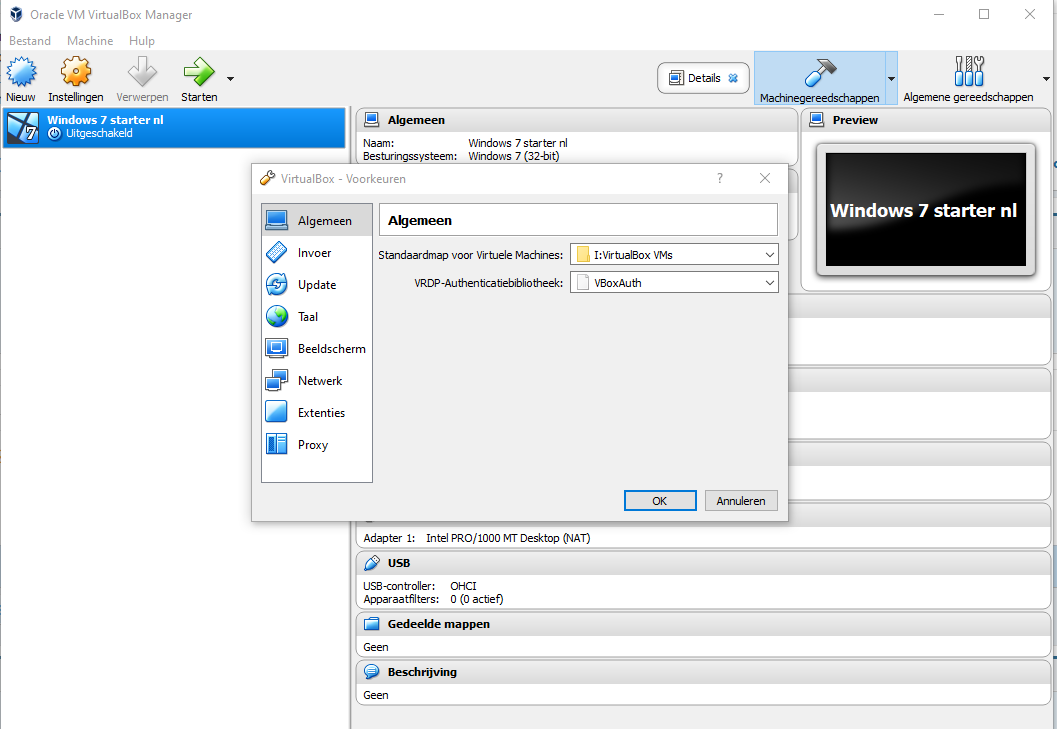
Task: Click the Nieuw toolbar icon
Action: point(21,71)
